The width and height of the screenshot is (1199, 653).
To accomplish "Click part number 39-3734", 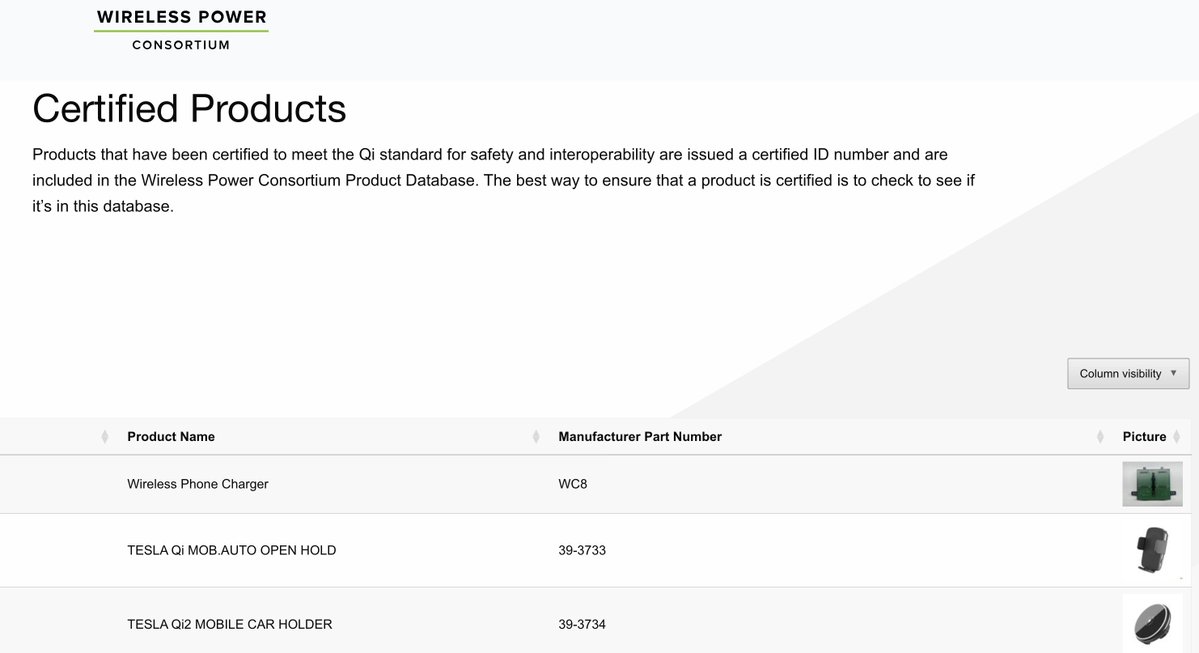I will click(x=582, y=625).
